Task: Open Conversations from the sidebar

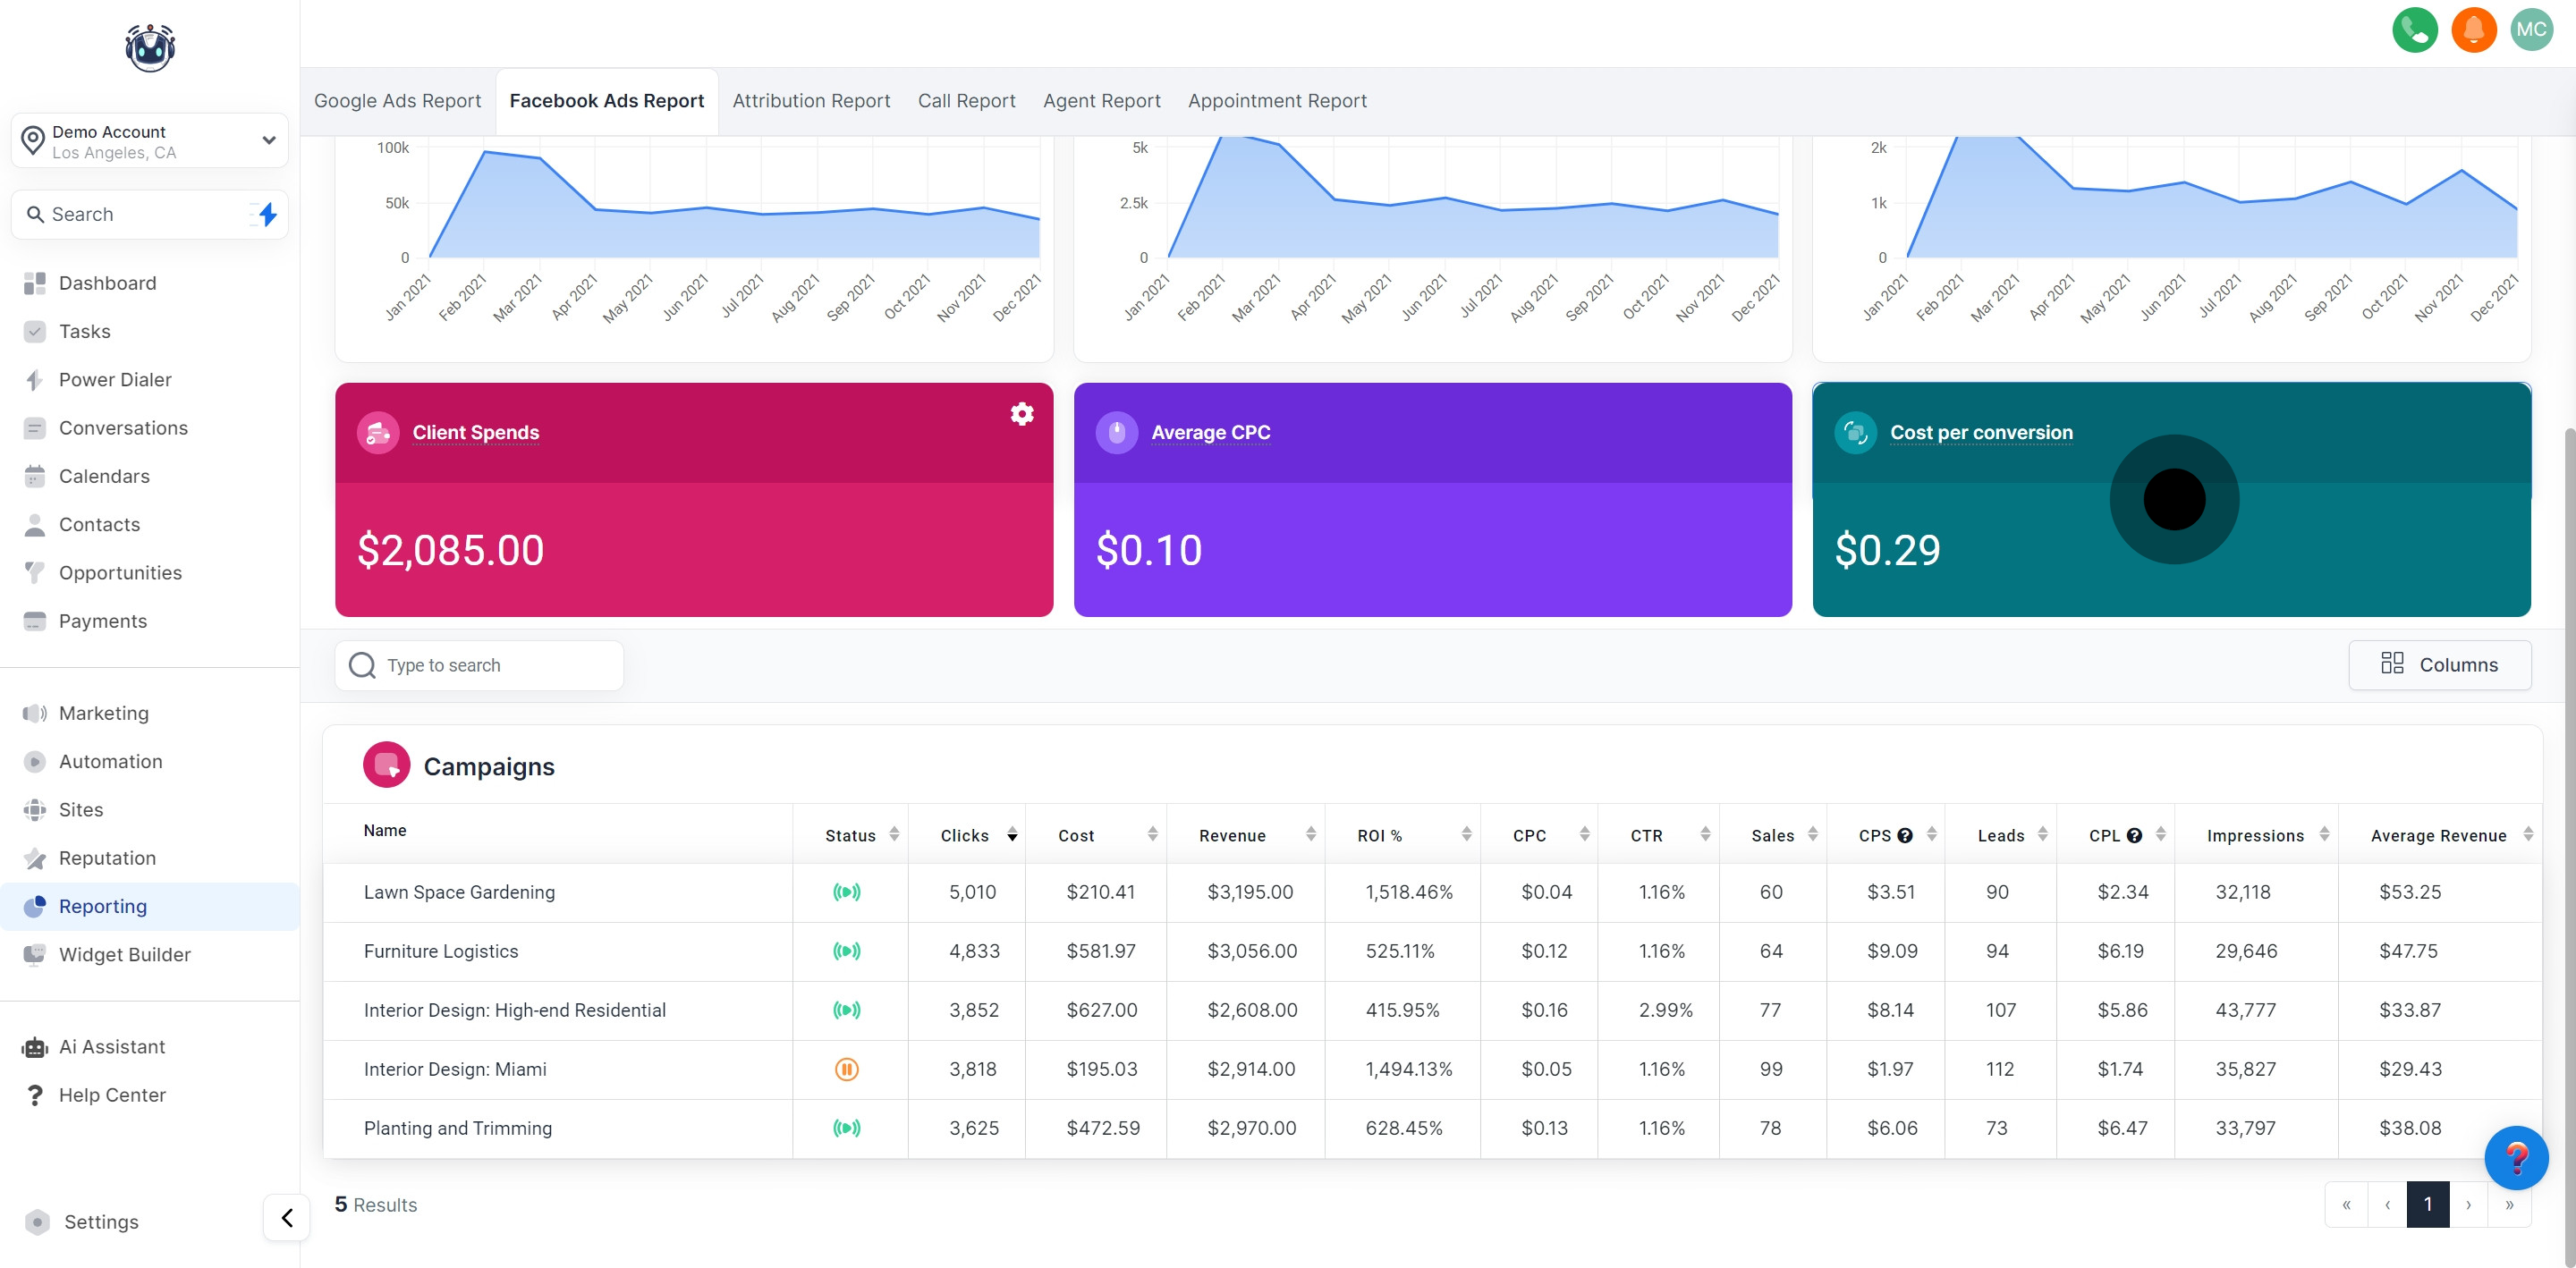Action: pyautogui.click(x=123, y=427)
